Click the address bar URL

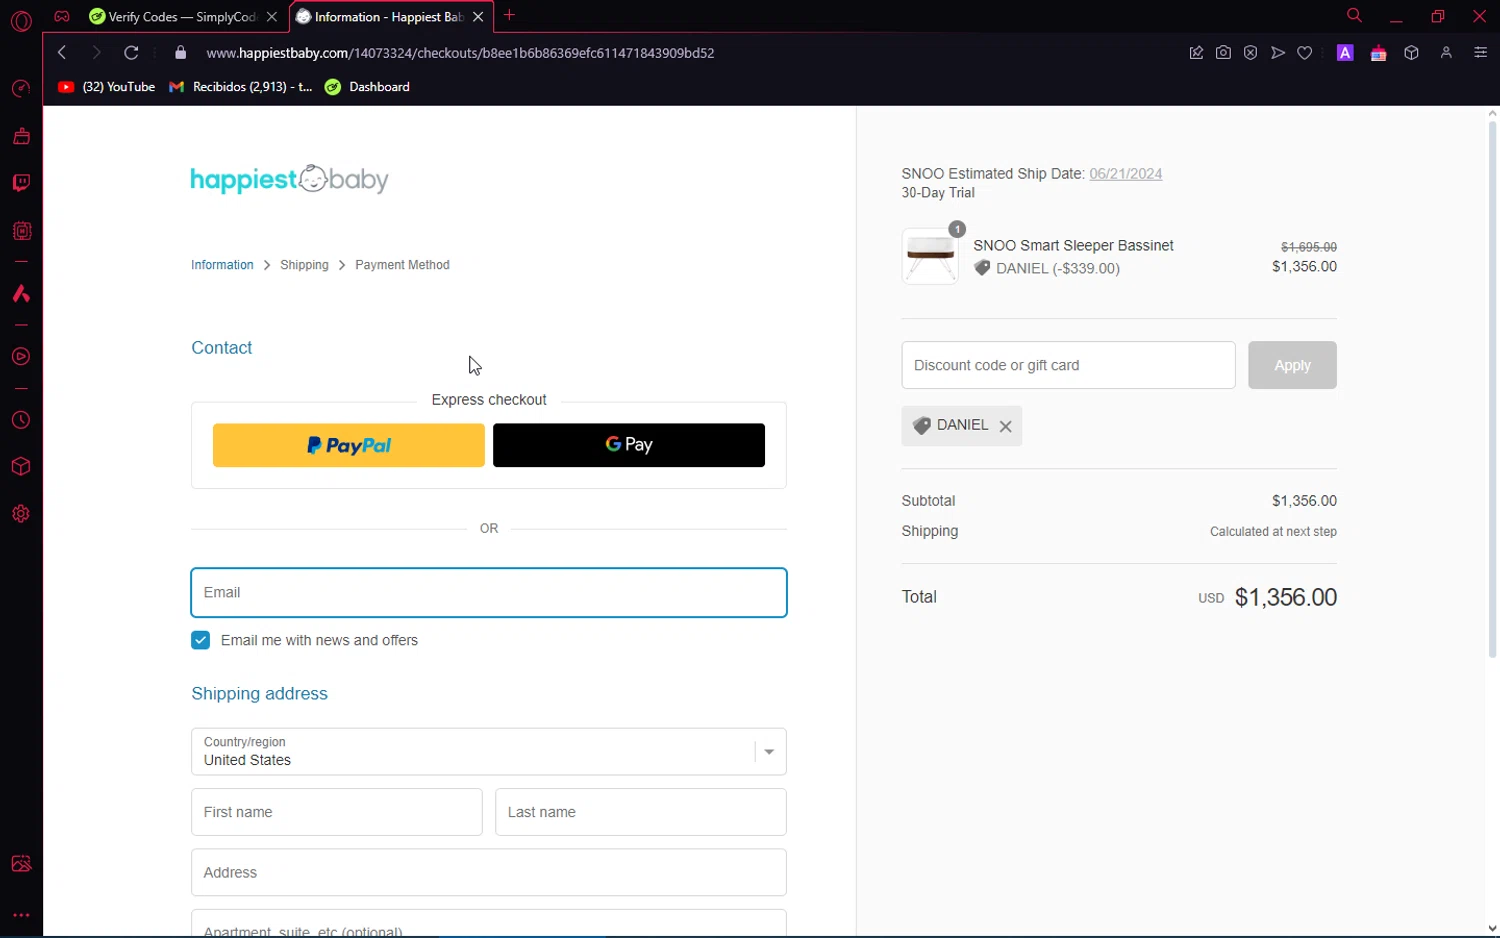tap(460, 53)
